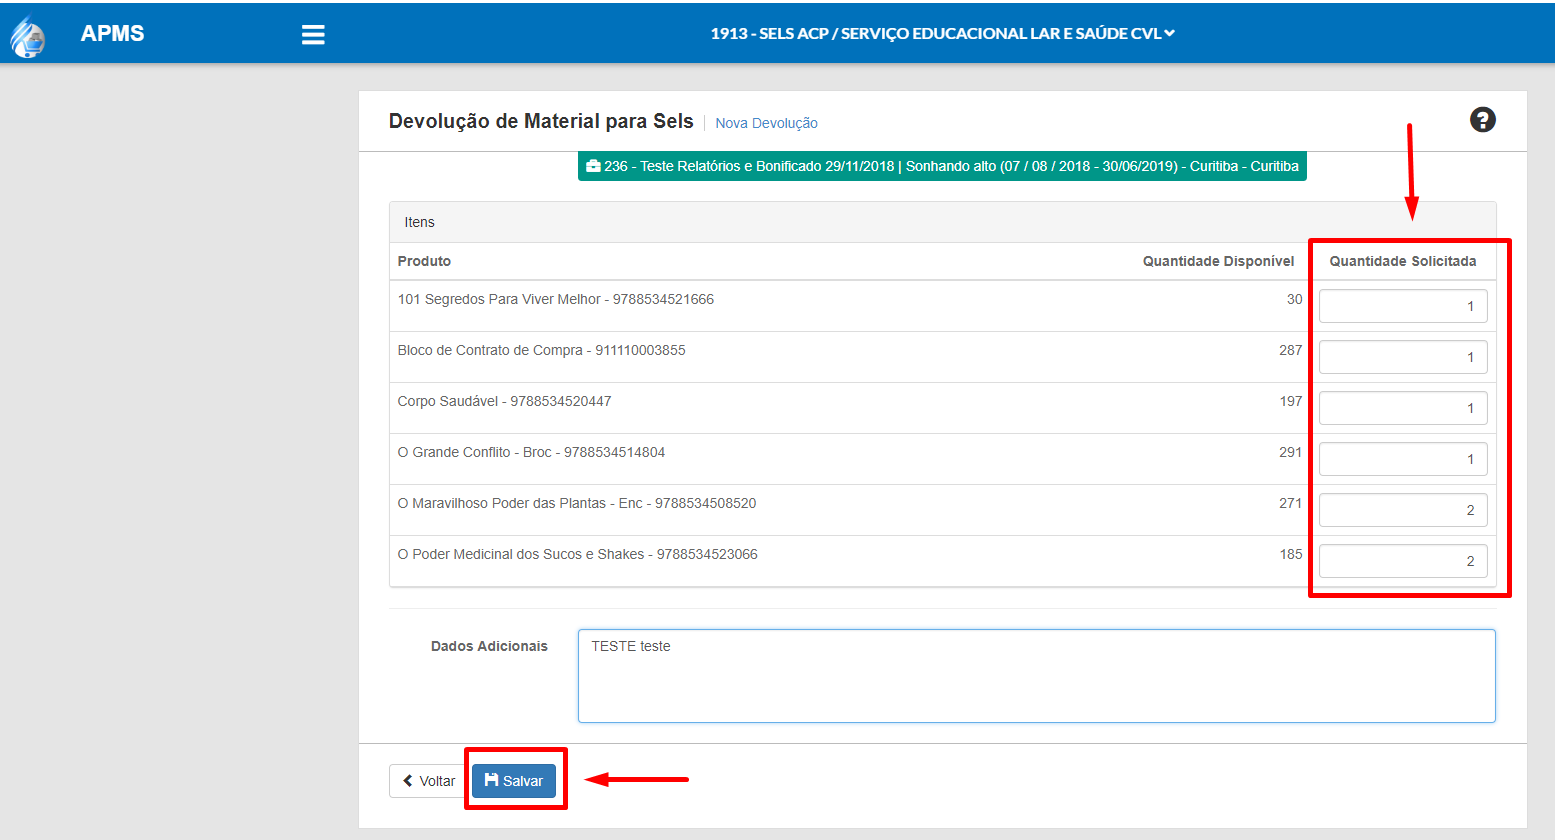This screenshot has height=840, width=1555.
Task: Click the Produto column header
Action: (424, 261)
